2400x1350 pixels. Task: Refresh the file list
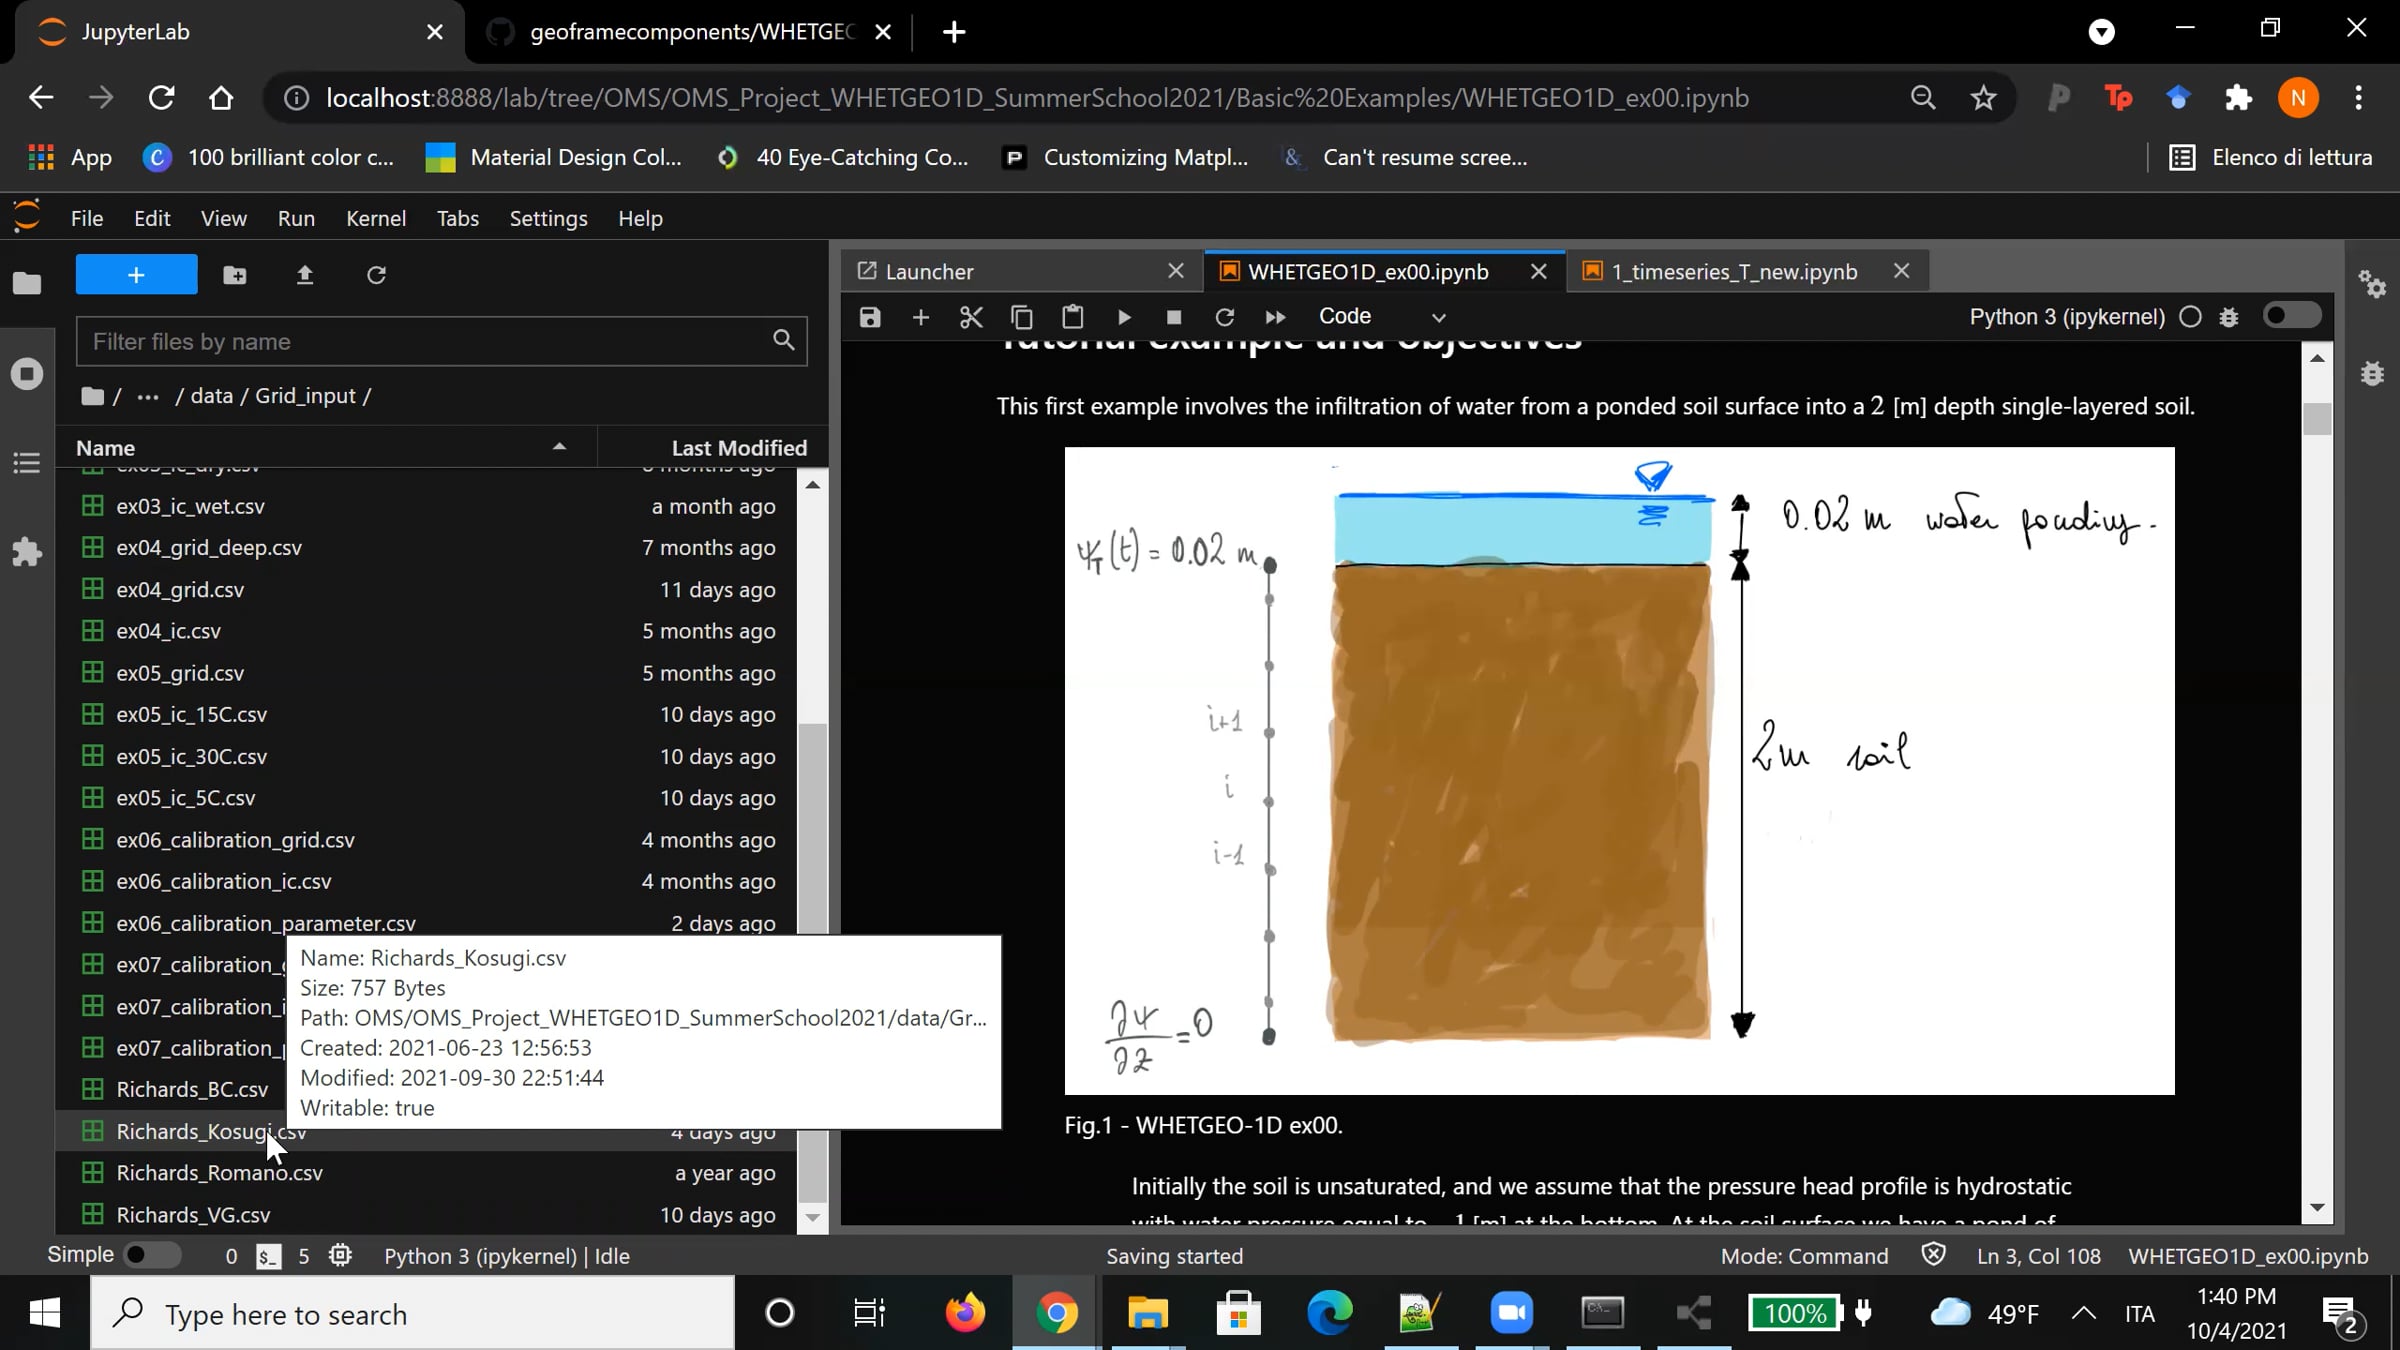pos(376,275)
